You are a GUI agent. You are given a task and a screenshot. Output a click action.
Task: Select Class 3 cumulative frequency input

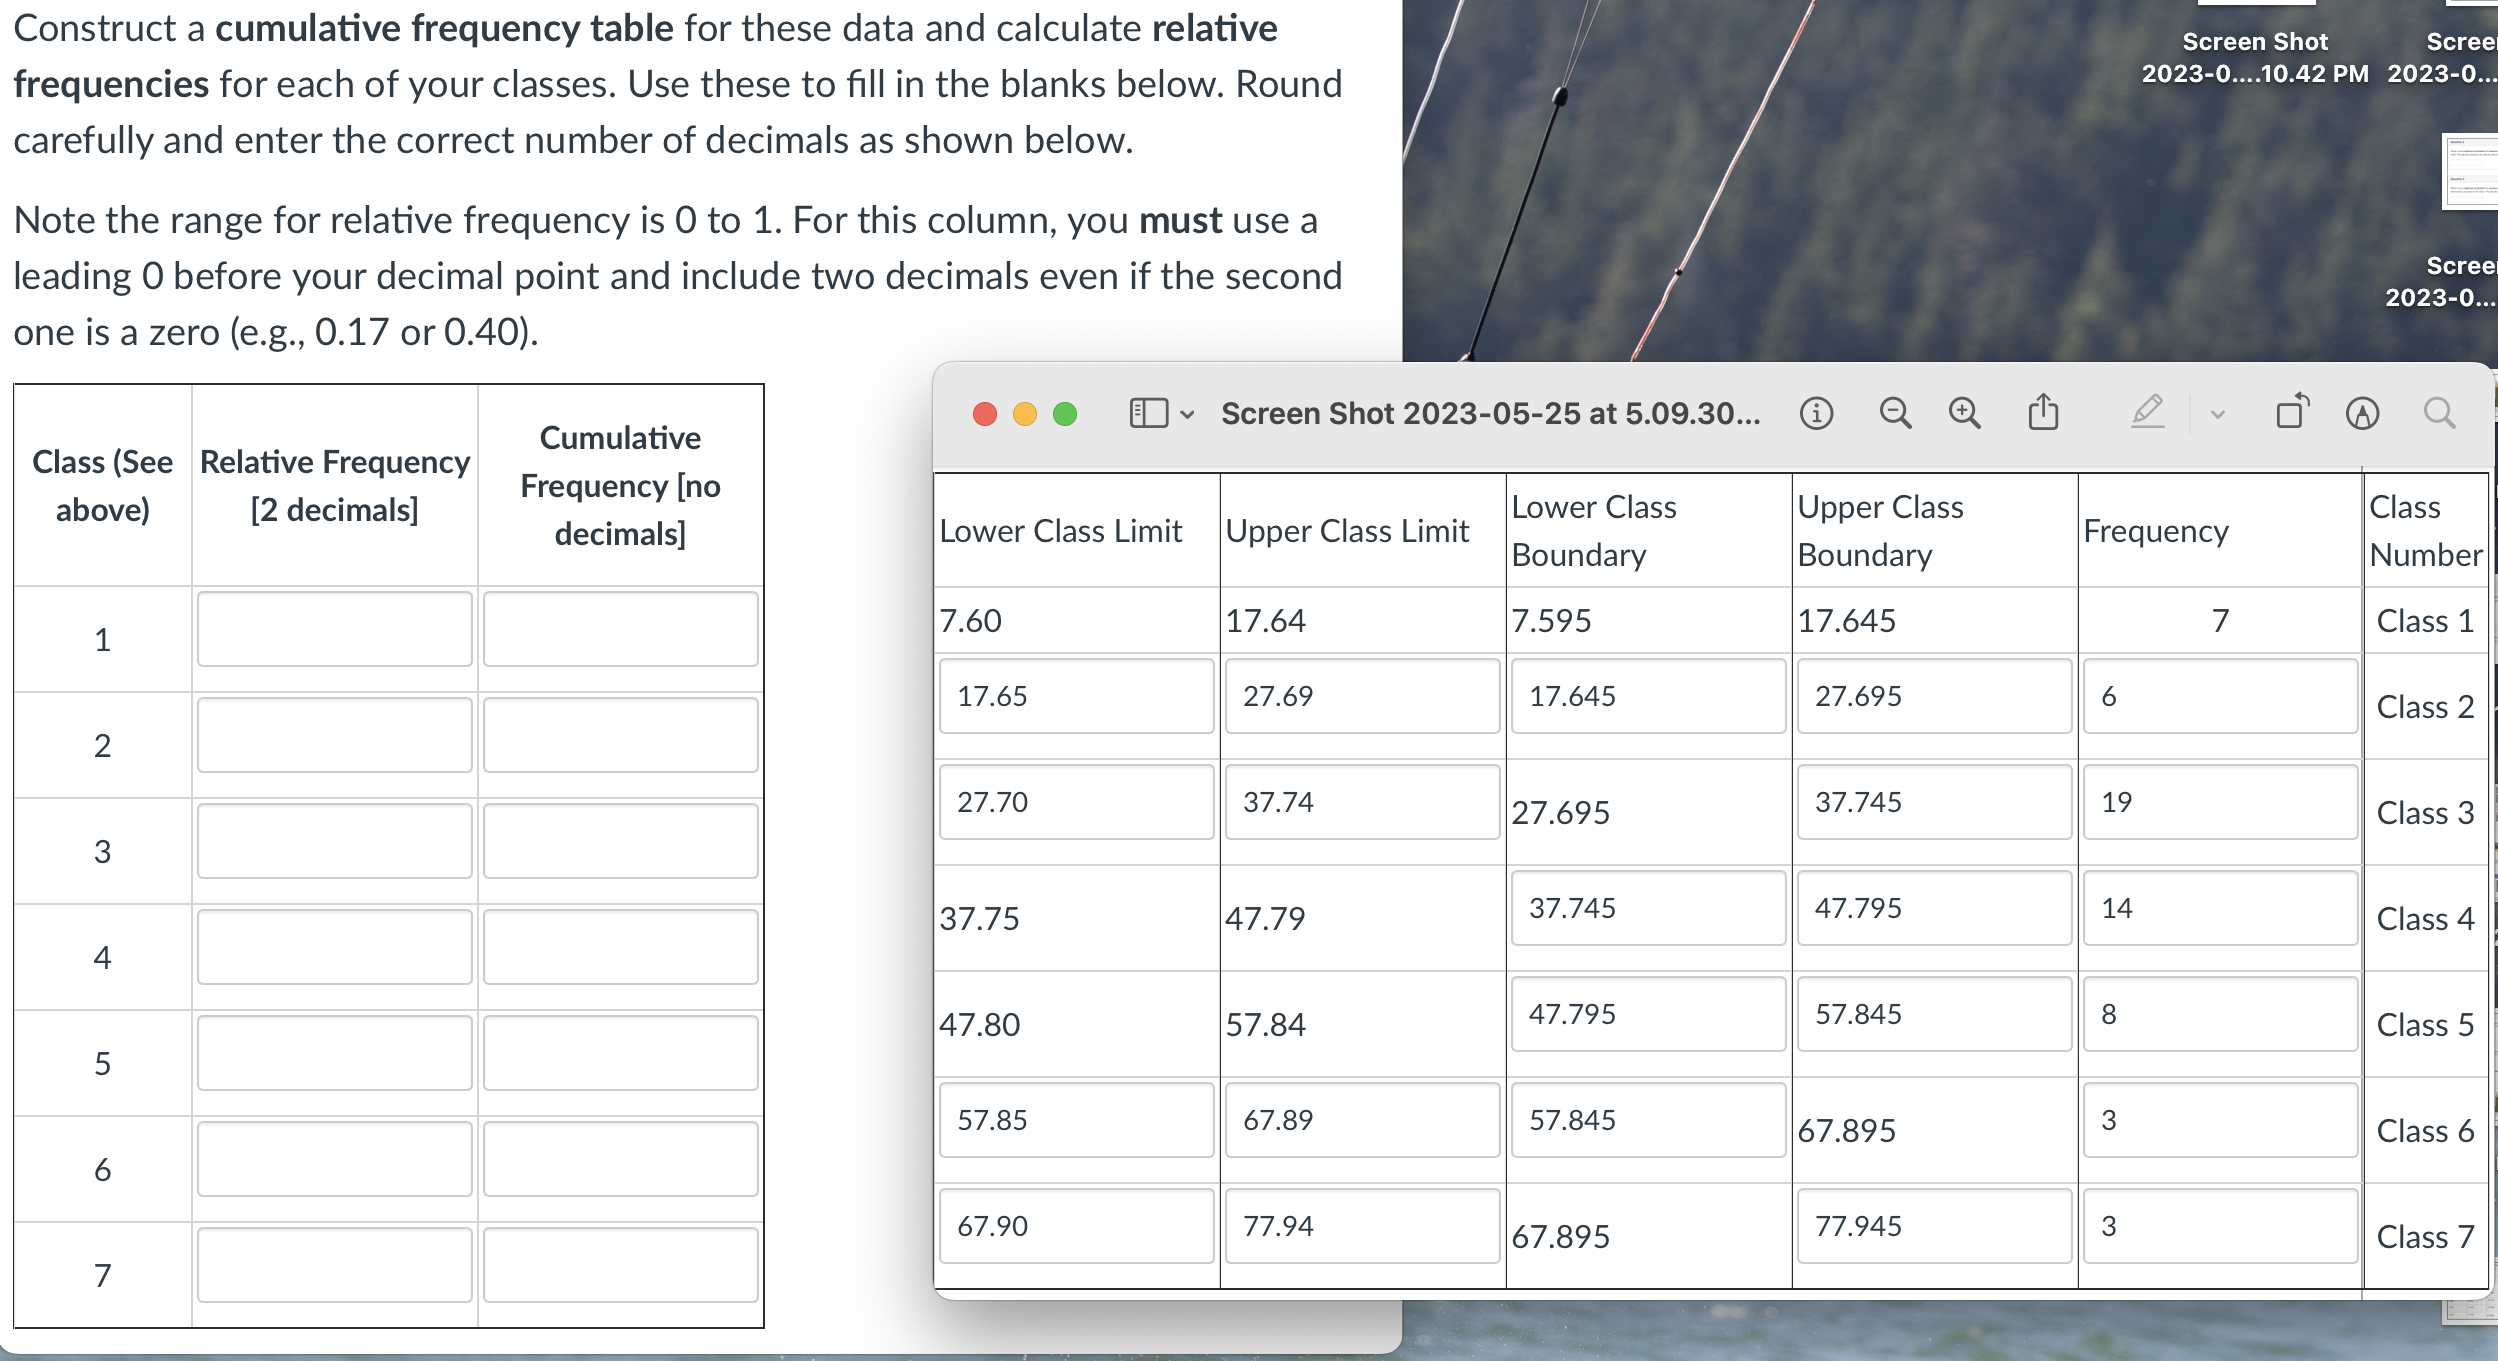[621, 841]
